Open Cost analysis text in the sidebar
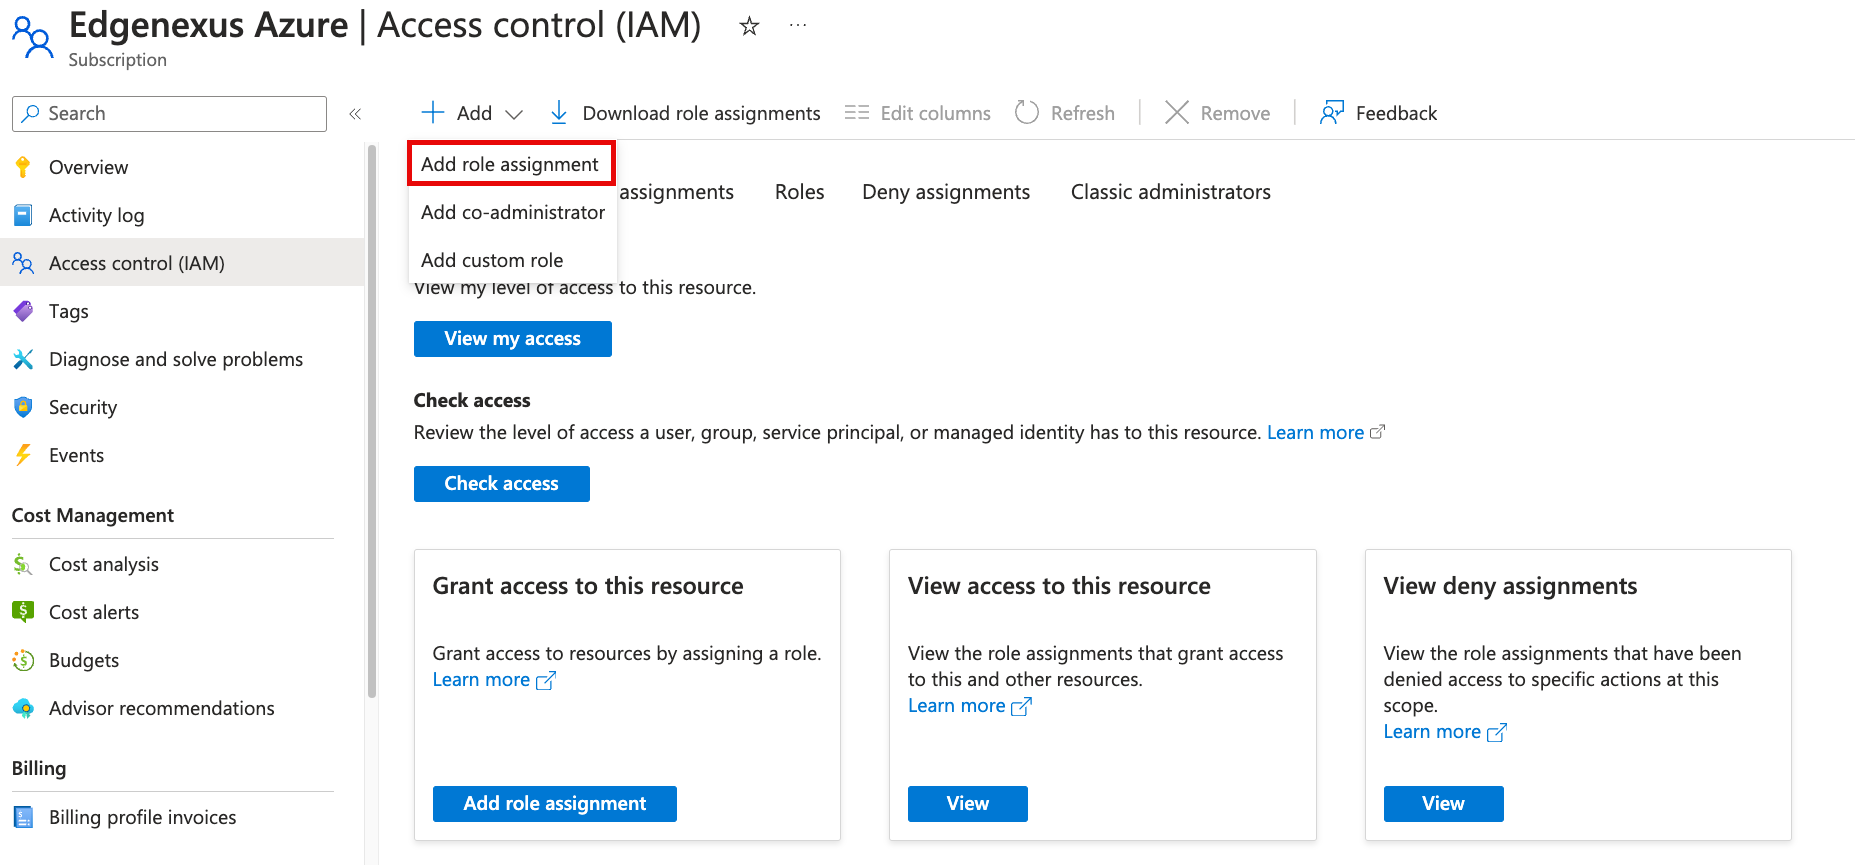1855x865 pixels. tap(104, 564)
